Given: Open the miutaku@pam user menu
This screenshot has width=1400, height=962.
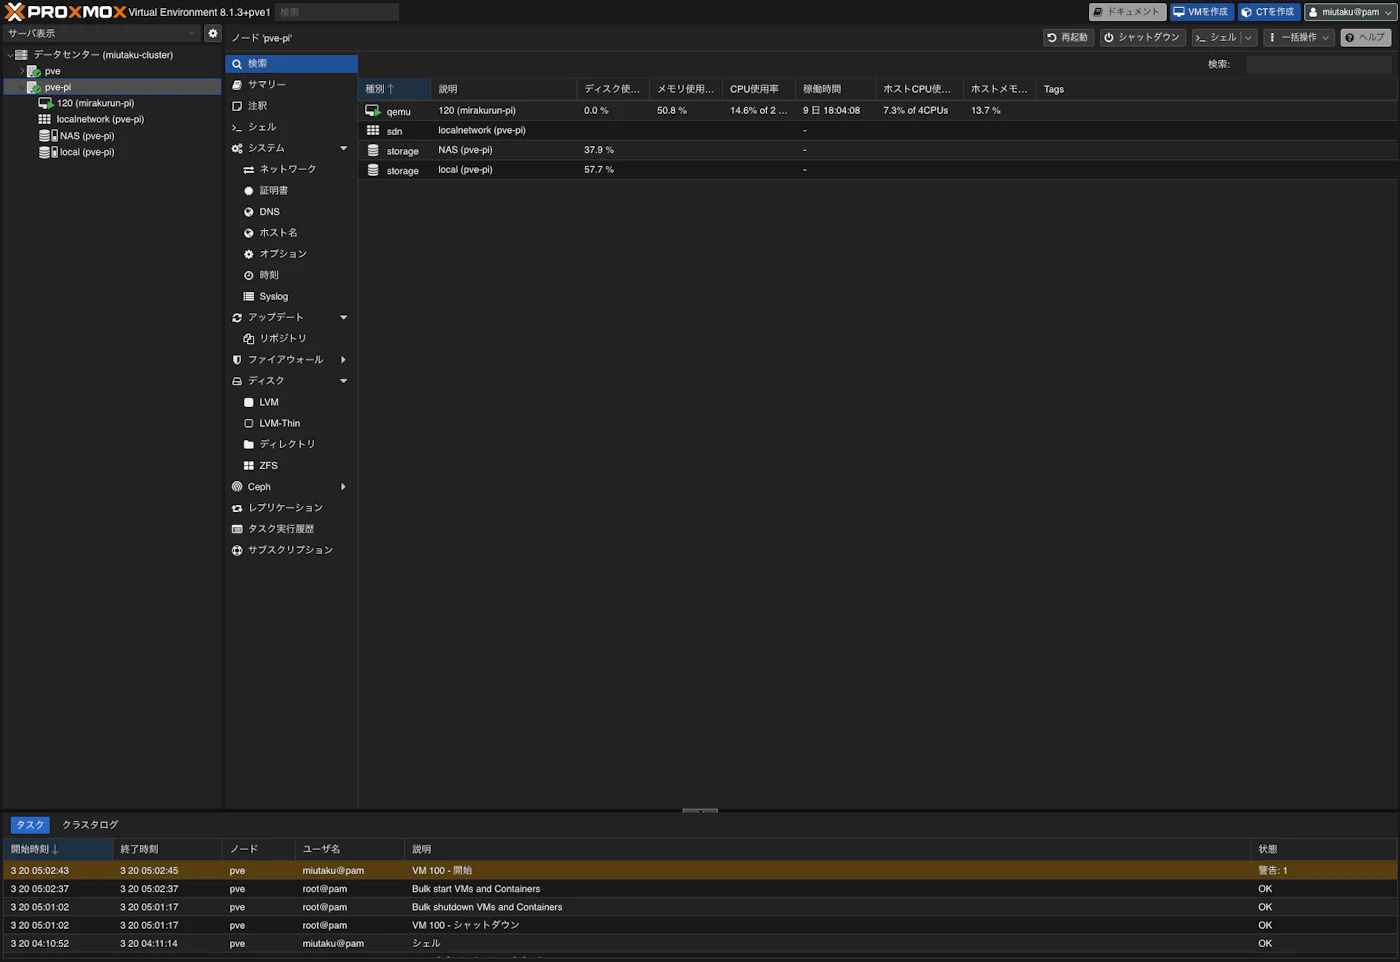Looking at the screenshot, I should coord(1350,12).
